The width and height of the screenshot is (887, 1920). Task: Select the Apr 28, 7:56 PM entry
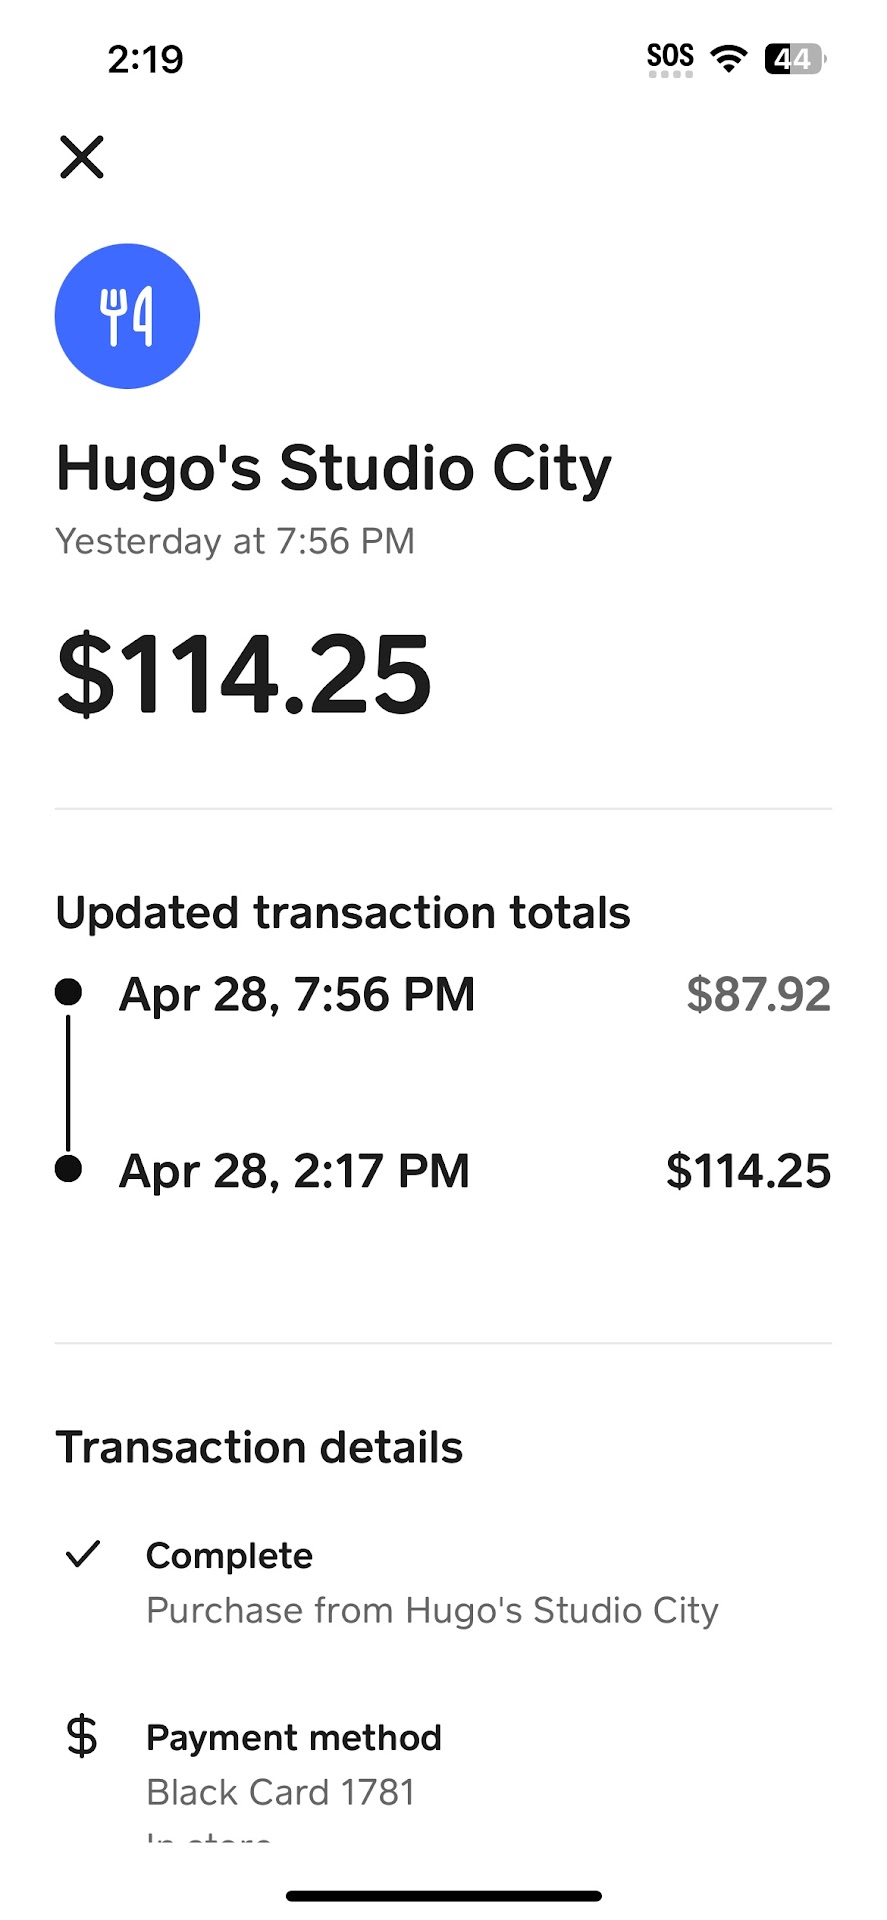pos(297,994)
